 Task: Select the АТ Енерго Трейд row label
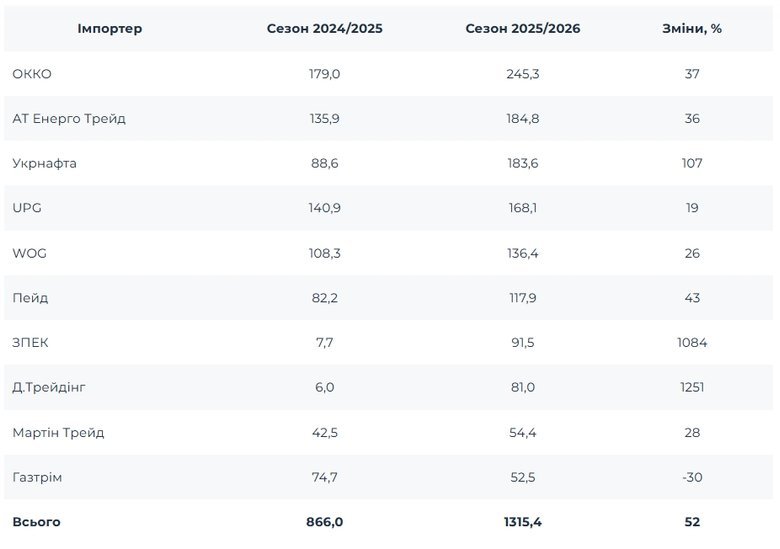(x=69, y=119)
